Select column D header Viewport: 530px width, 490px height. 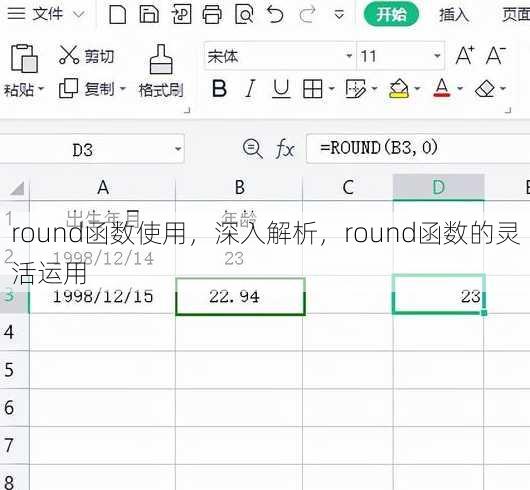[x=439, y=187]
